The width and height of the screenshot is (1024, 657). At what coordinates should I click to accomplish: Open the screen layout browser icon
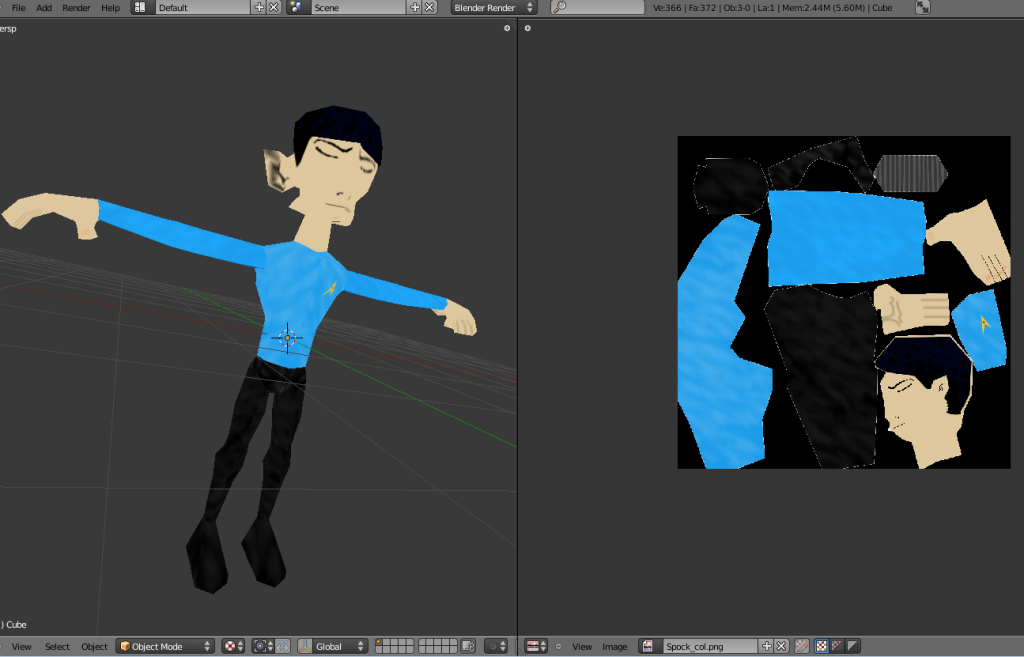(x=140, y=7)
